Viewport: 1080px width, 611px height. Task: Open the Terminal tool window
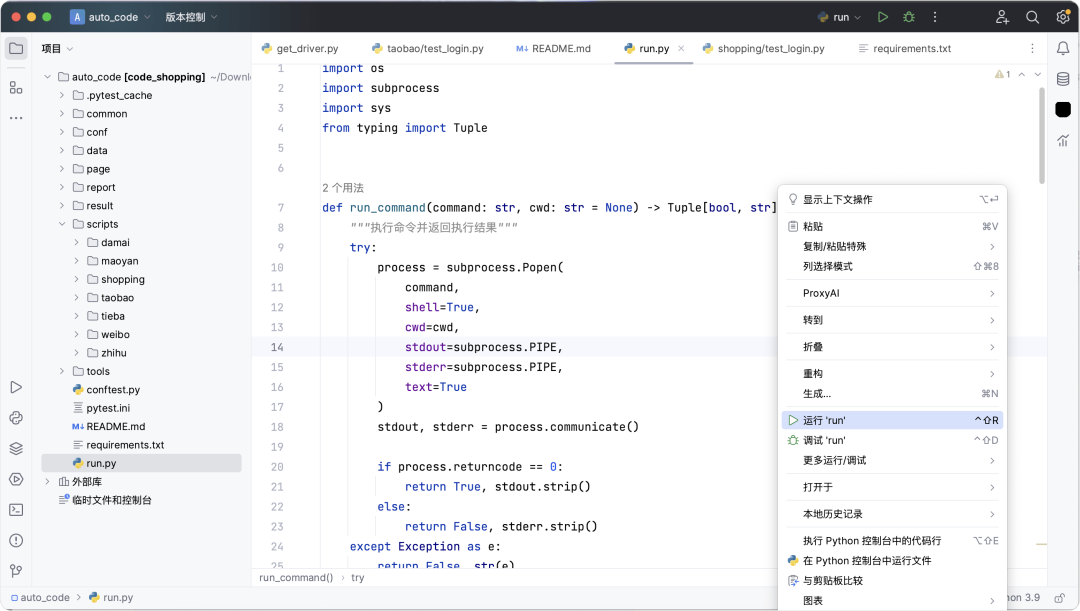[x=16, y=510]
